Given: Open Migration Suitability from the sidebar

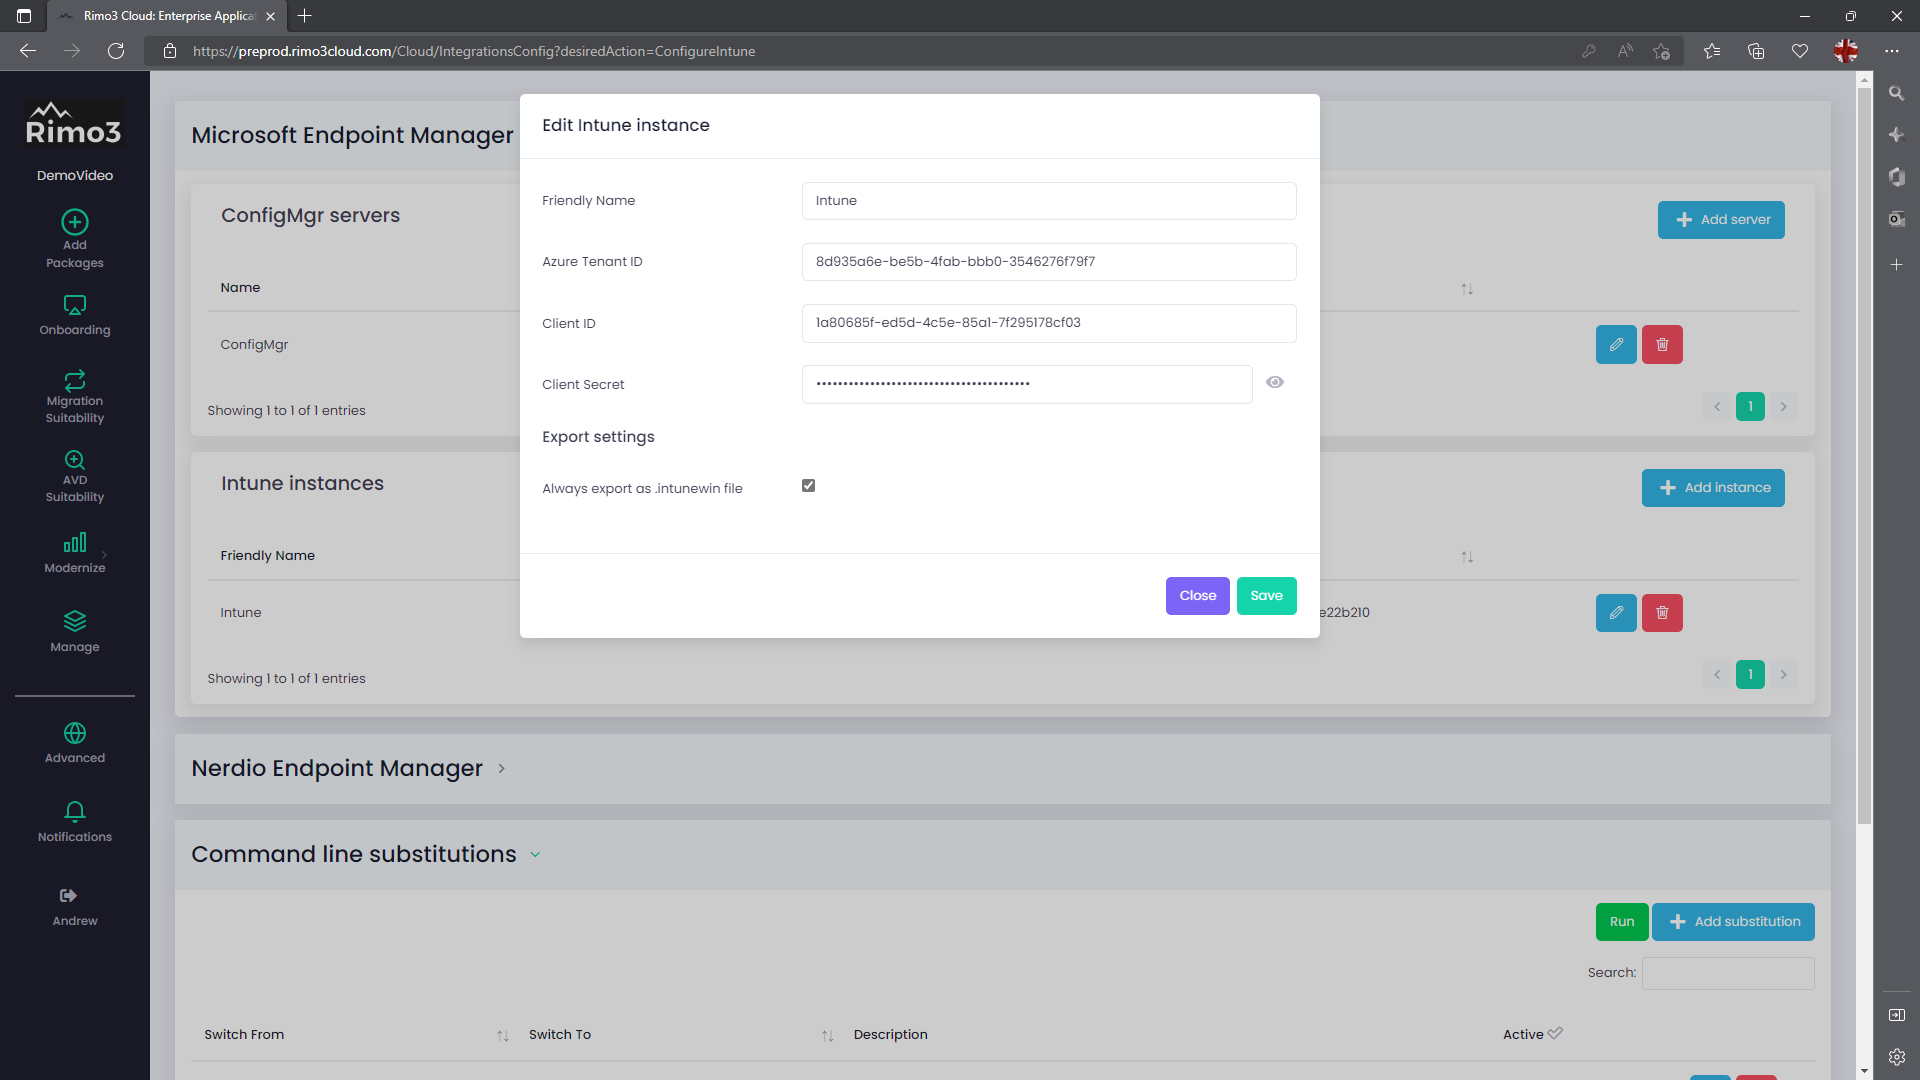Looking at the screenshot, I should pos(75,381).
